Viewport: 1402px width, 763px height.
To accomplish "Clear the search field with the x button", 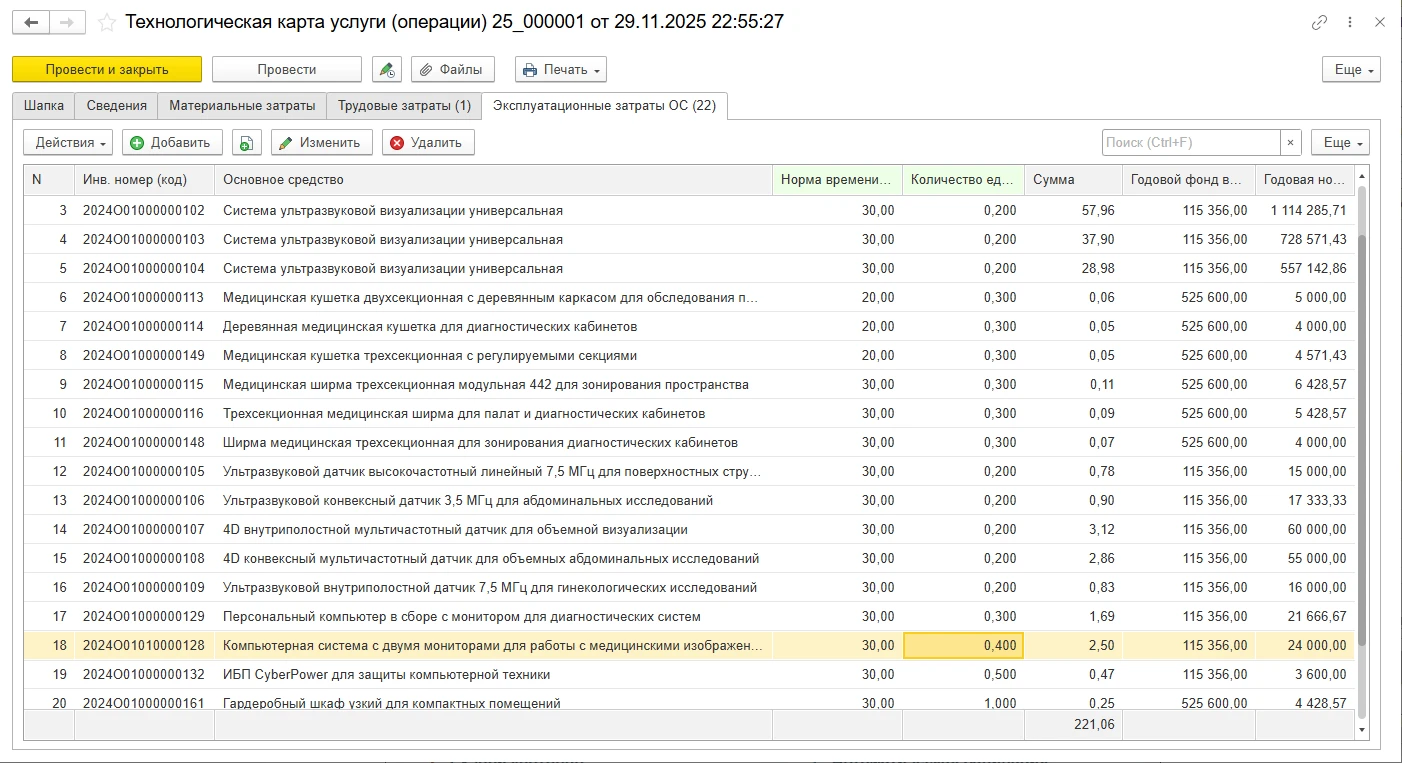I will point(1291,142).
